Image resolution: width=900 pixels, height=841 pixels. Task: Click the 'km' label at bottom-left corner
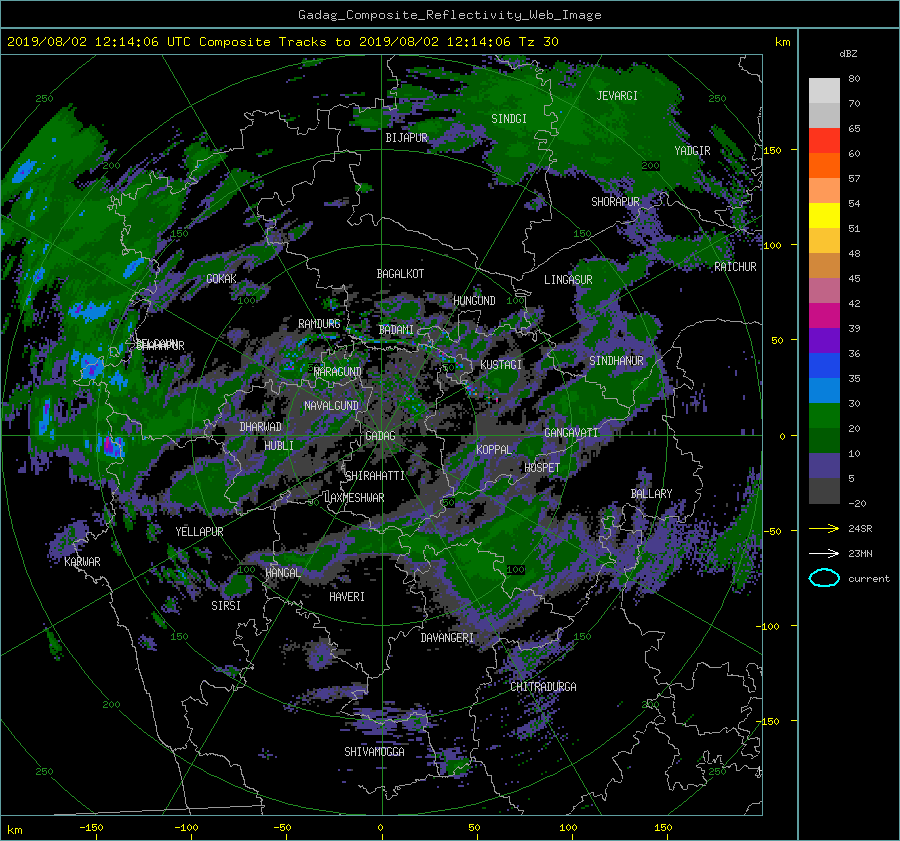pyautogui.click(x=14, y=830)
